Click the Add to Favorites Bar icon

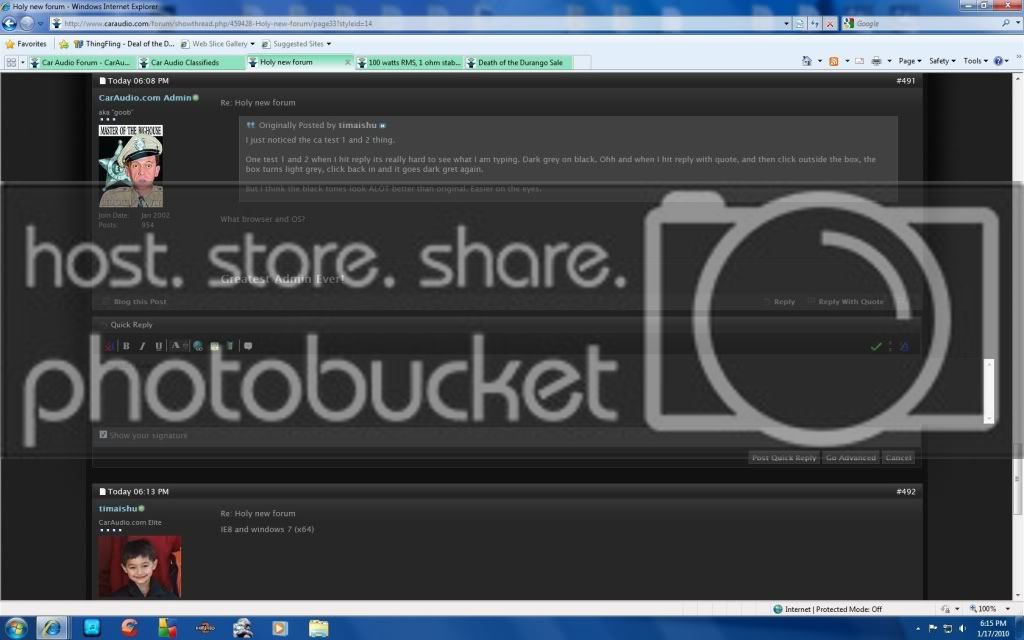pos(63,44)
